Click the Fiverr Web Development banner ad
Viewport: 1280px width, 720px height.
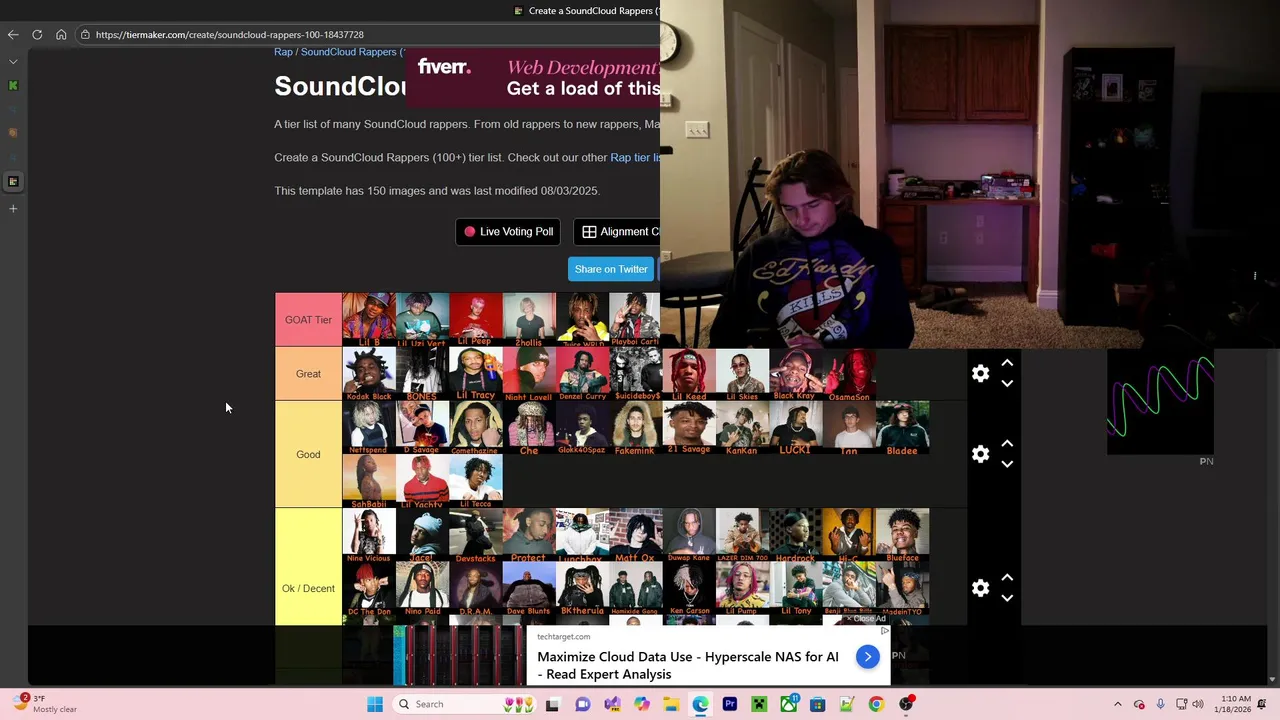pos(533,78)
